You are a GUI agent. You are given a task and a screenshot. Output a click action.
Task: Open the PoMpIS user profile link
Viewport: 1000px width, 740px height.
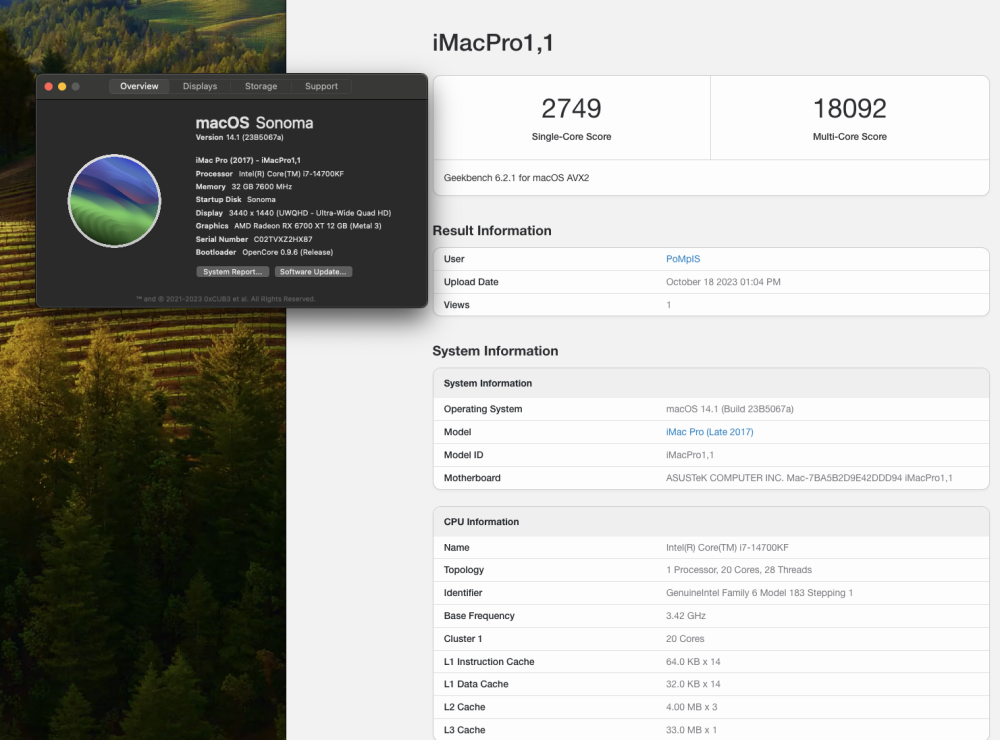[683, 259]
